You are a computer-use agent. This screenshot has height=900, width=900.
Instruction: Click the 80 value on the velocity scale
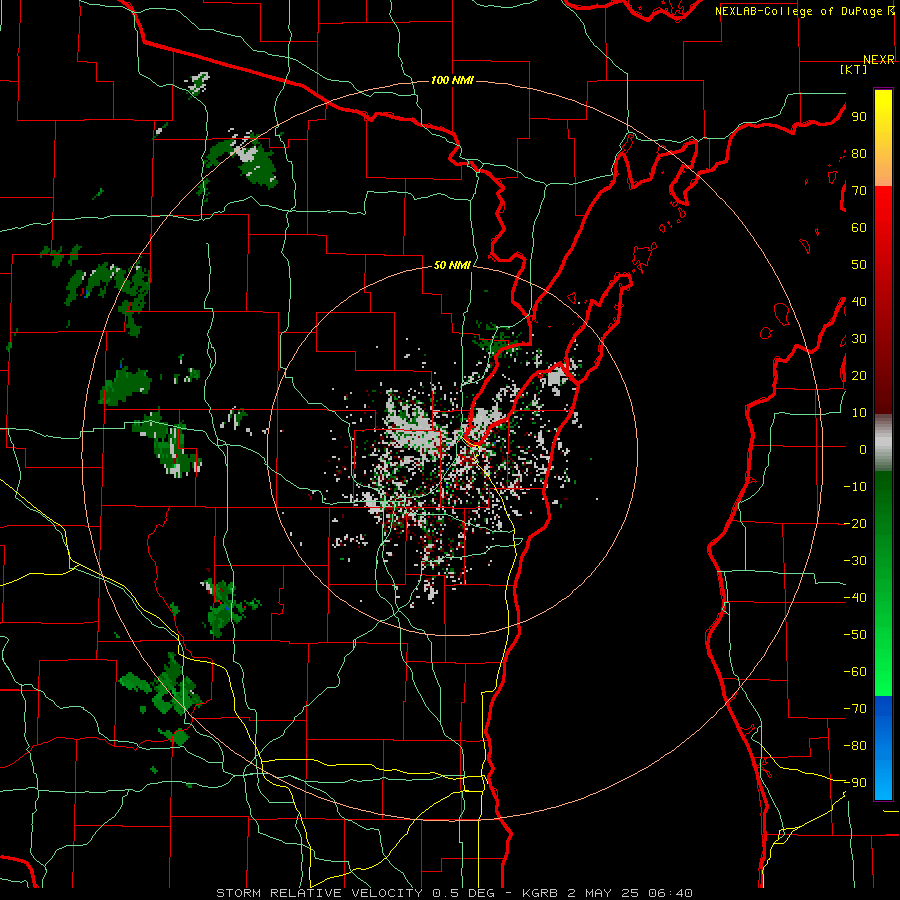859,153
